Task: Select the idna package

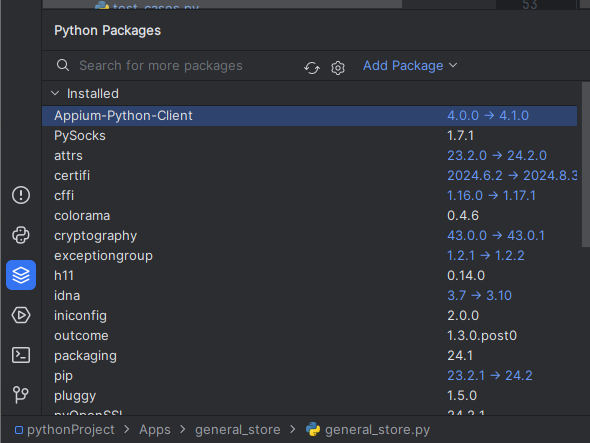Action: pos(67,295)
